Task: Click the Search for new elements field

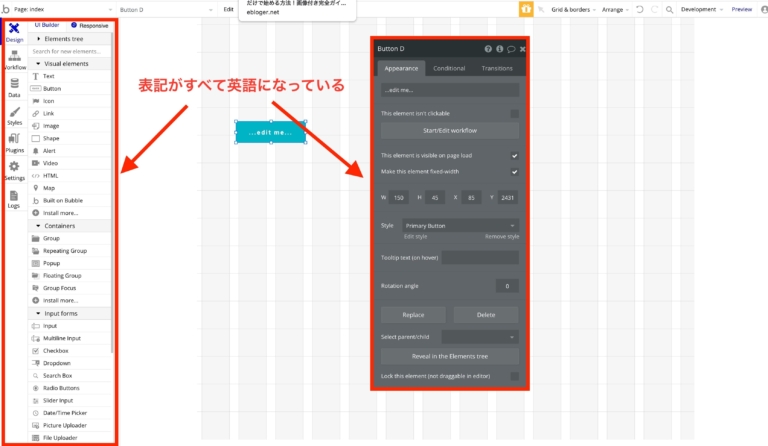Action: click(x=70, y=51)
